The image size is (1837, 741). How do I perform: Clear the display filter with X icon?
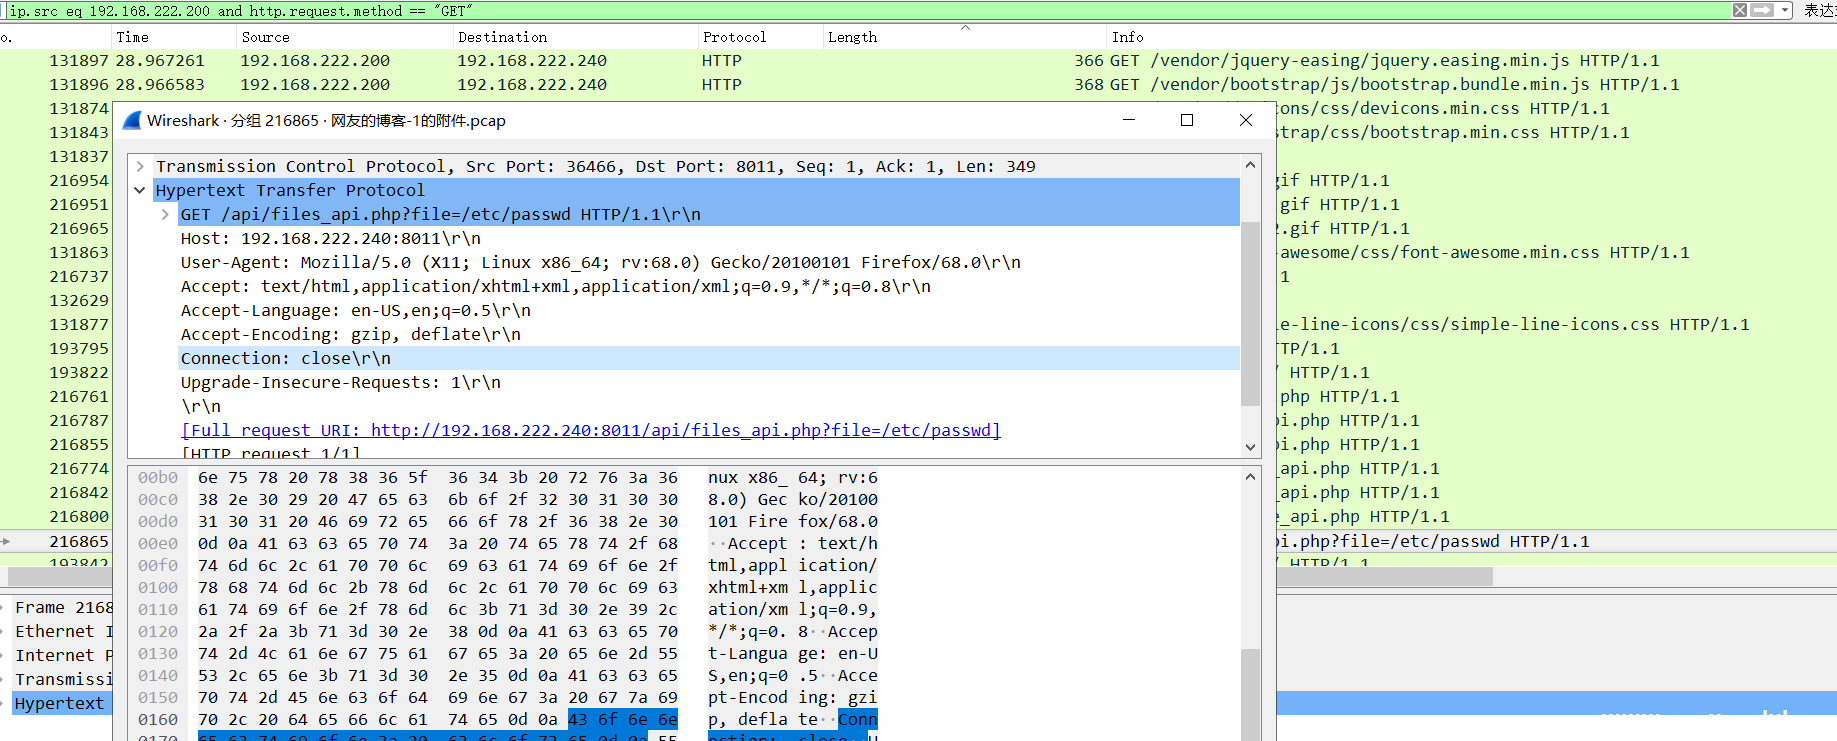tap(1740, 10)
